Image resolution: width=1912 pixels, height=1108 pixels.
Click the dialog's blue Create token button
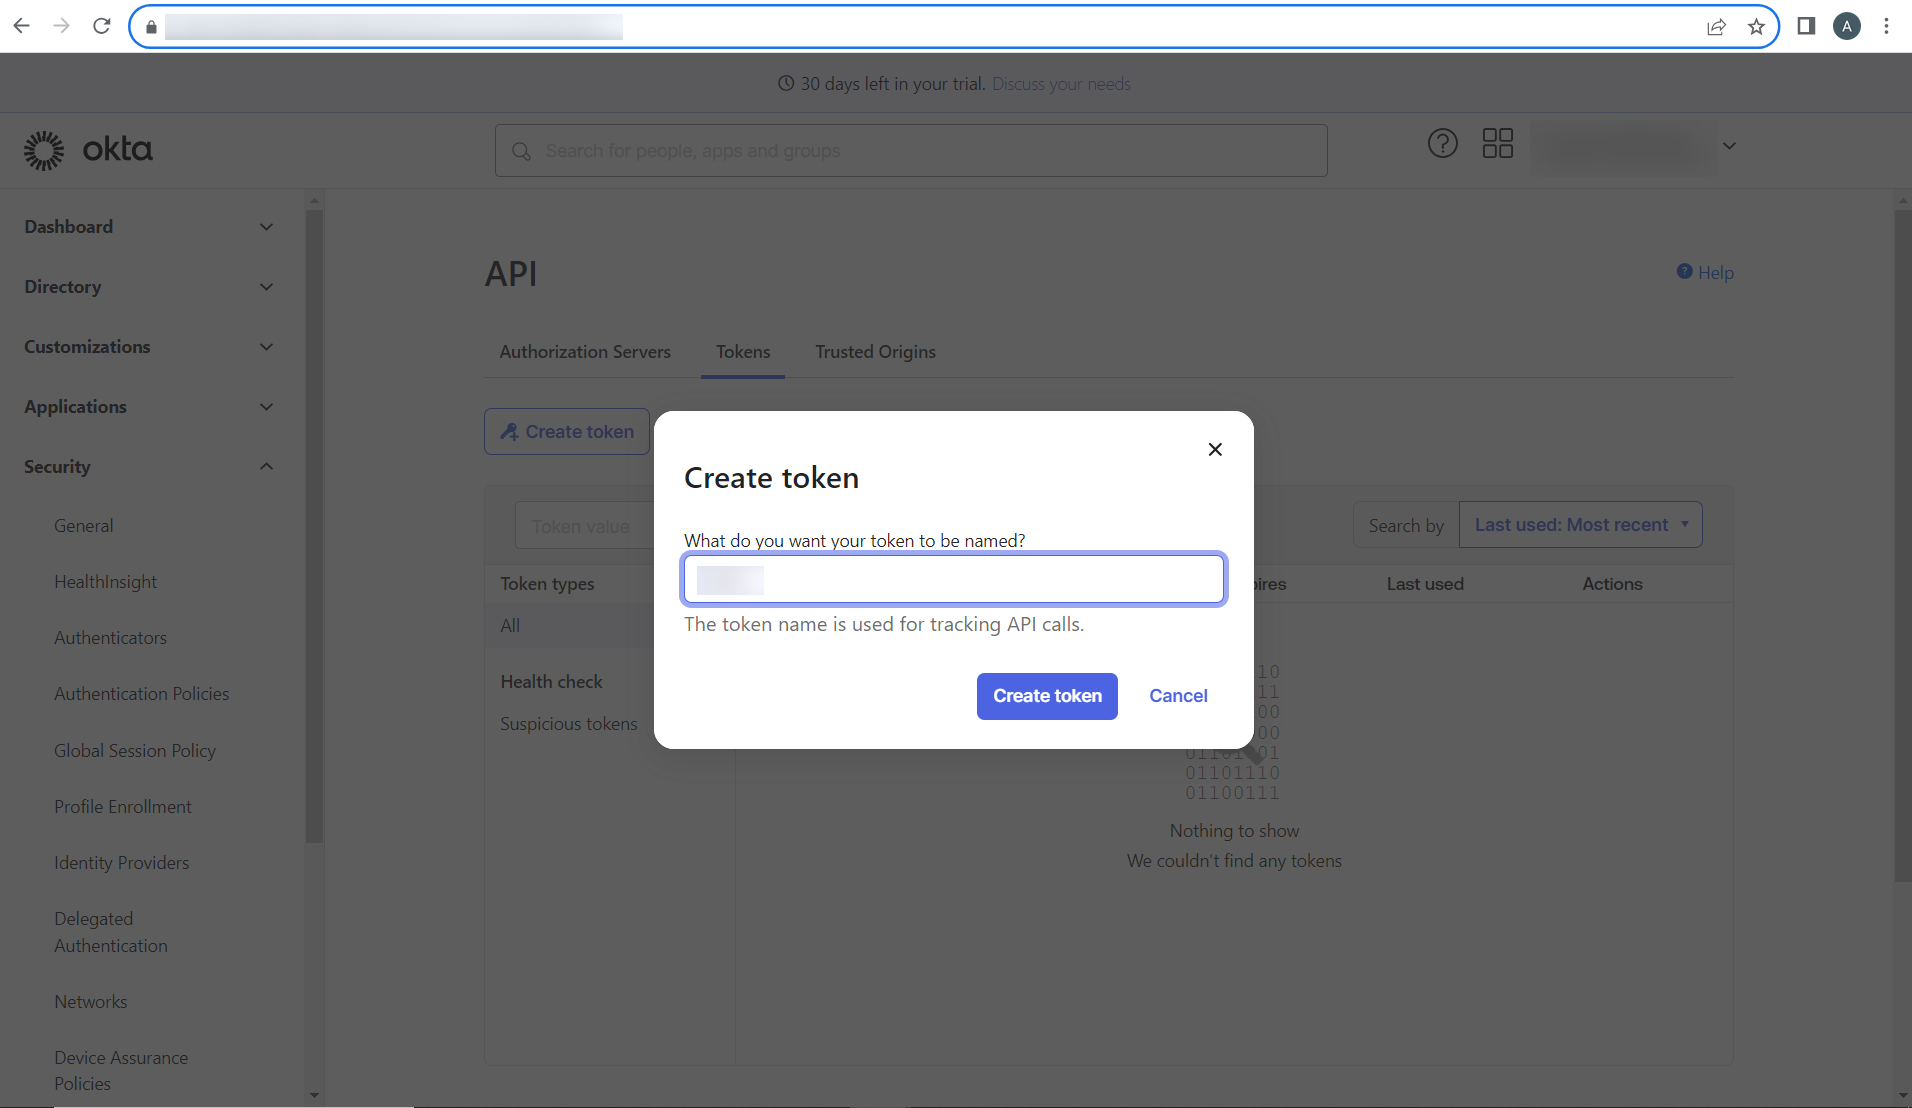coord(1047,696)
